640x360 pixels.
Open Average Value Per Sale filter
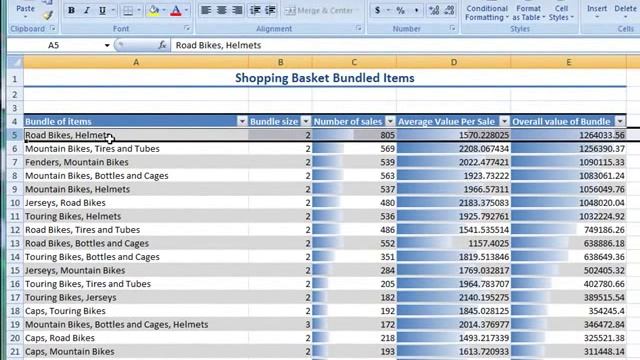[504, 121]
